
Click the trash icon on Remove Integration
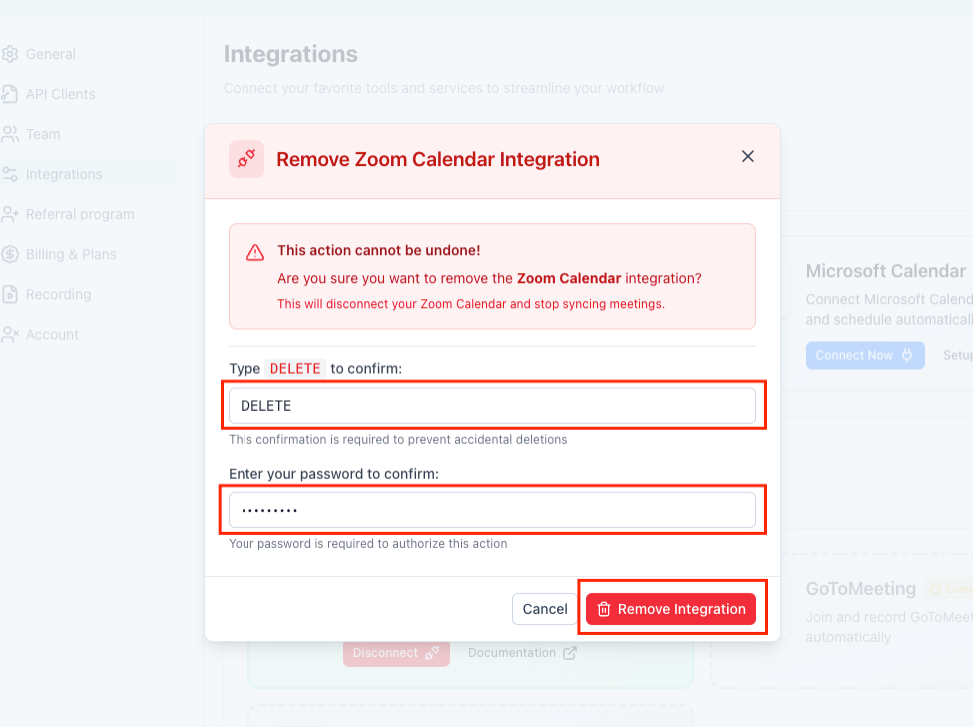pos(605,609)
